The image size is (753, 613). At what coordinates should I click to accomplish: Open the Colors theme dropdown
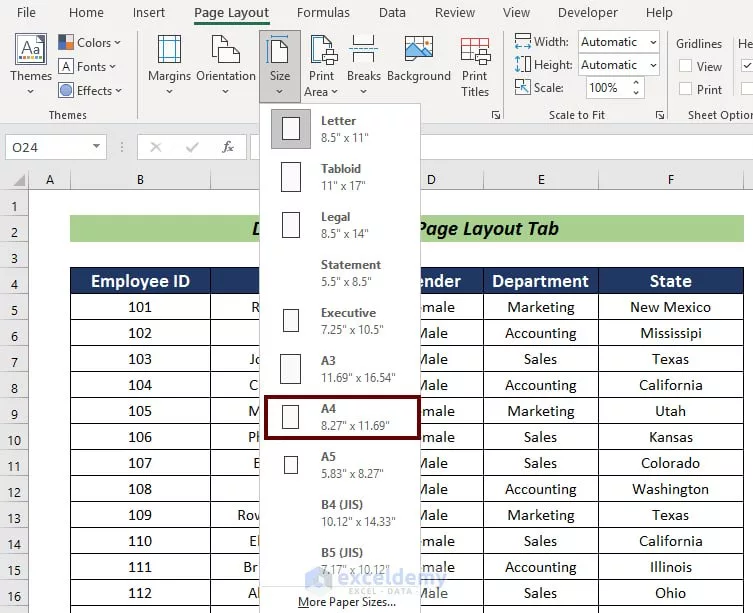click(x=89, y=42)
